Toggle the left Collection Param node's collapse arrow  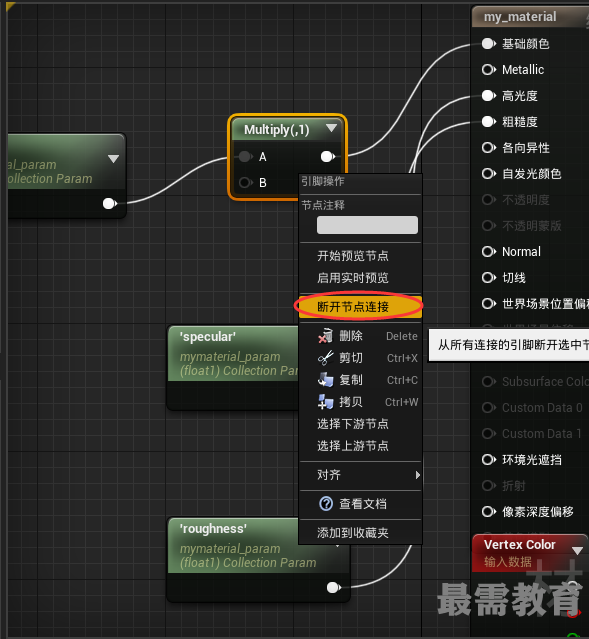(x=113, y=159)
